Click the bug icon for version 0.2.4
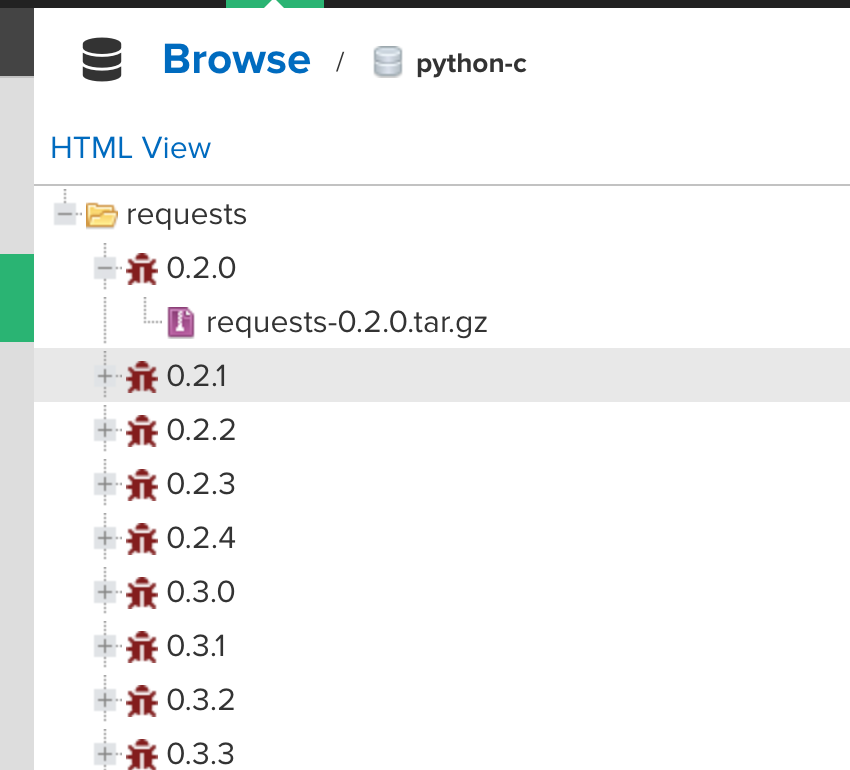850x770 pixels. pyautogui.click(x=142, y=538)
